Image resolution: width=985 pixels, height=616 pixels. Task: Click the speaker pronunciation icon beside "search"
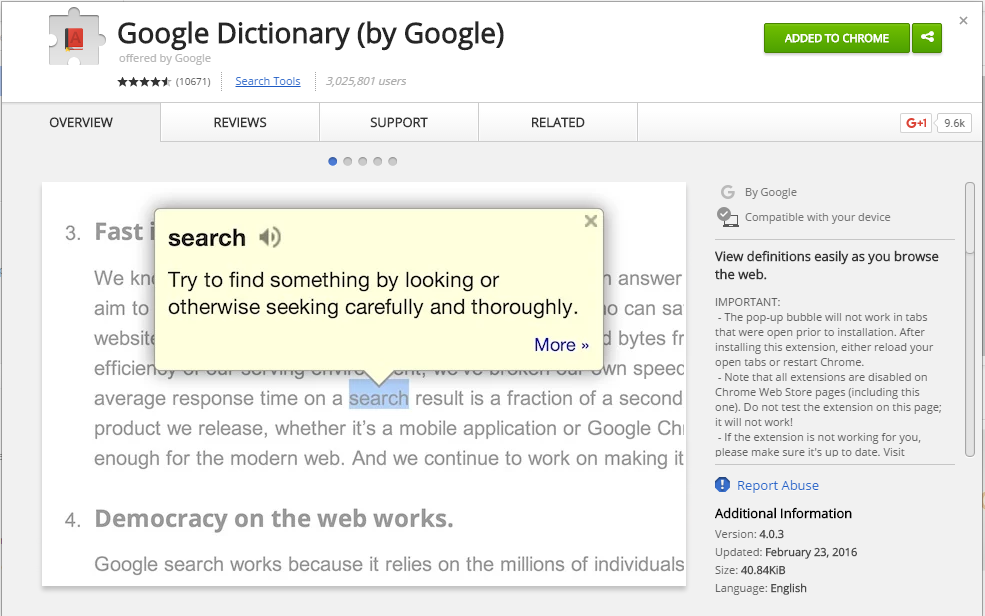[x=269, y=238]
